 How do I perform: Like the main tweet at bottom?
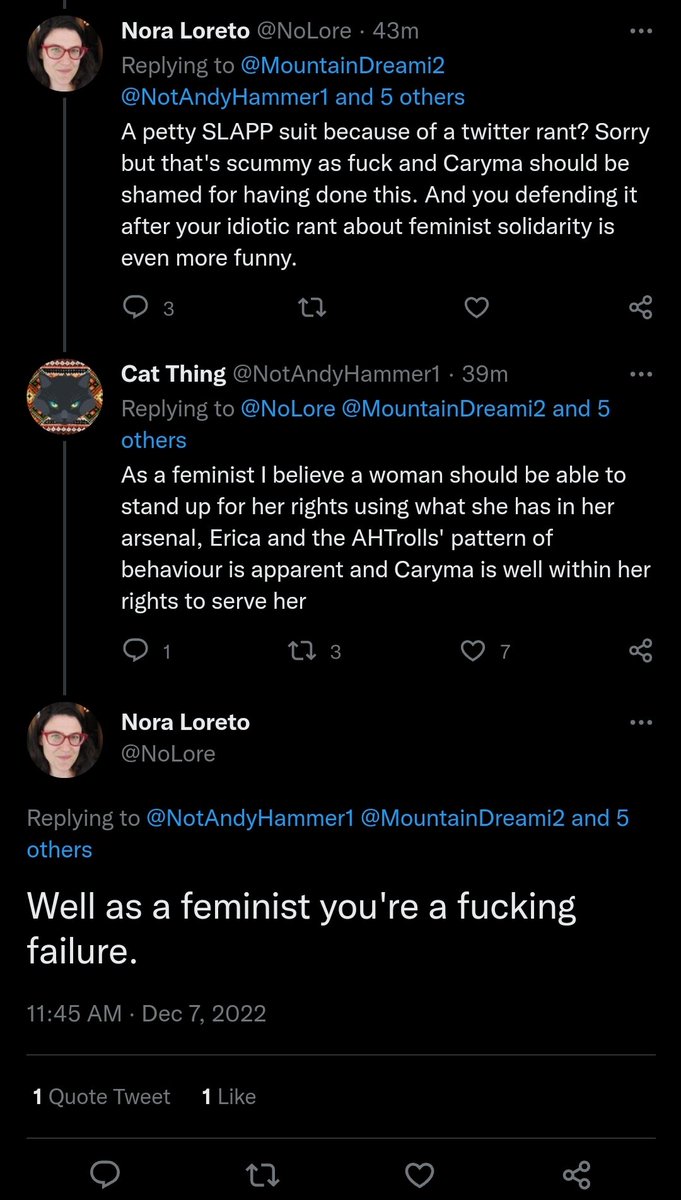tap(420, 1173)
